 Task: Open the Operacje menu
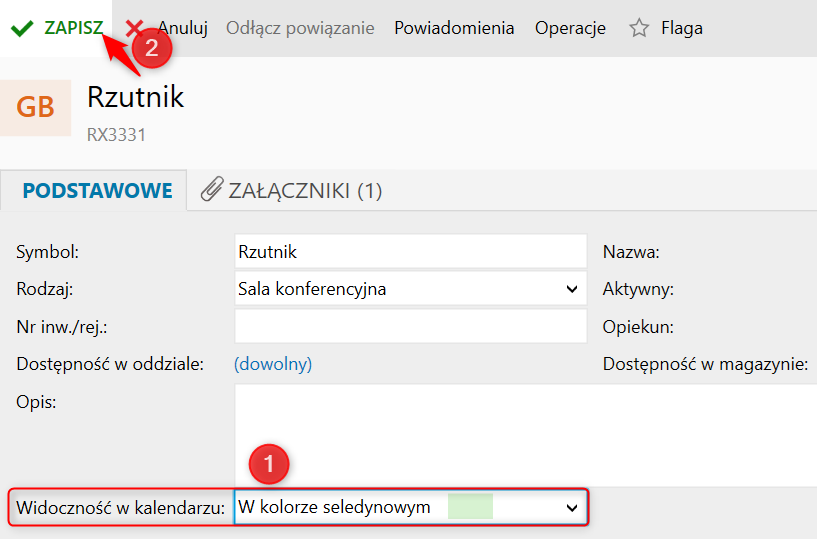point(570,28)
